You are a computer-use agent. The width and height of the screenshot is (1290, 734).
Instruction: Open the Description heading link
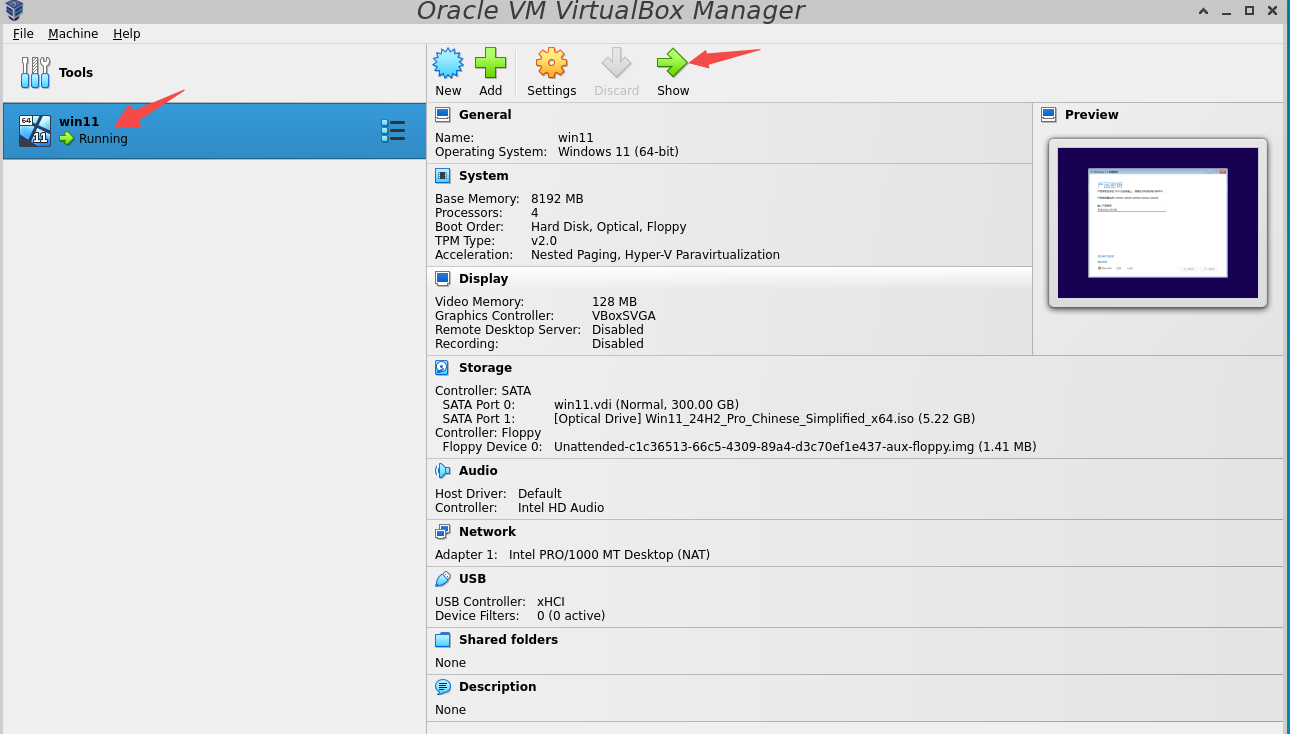pyautogui.click(x=498, y=687)
